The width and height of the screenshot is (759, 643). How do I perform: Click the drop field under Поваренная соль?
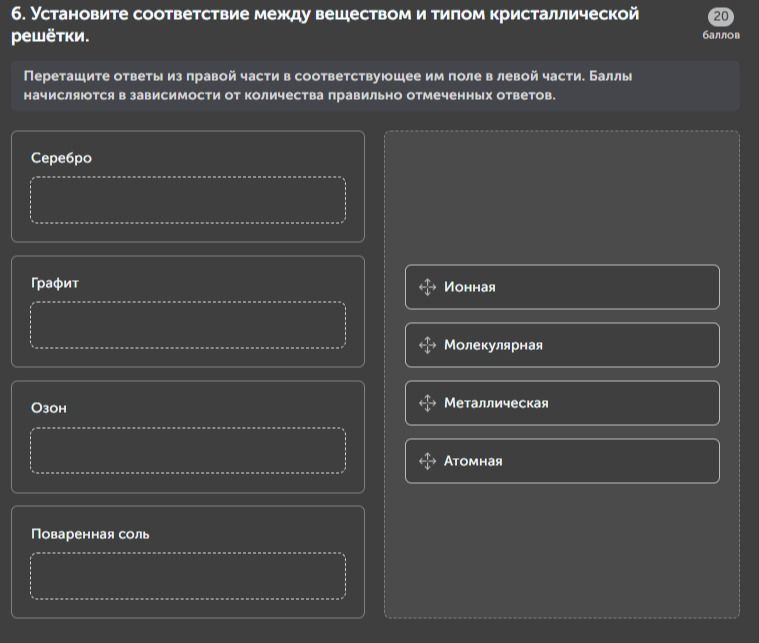[x=188, y=576]
